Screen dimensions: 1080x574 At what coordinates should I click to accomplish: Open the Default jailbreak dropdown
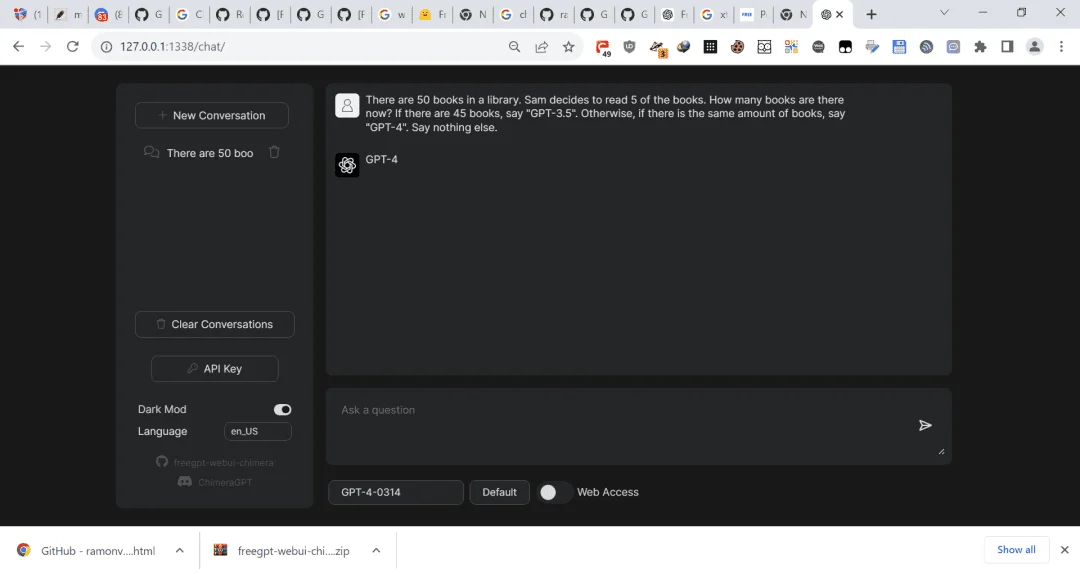click(x=499, y=492)
